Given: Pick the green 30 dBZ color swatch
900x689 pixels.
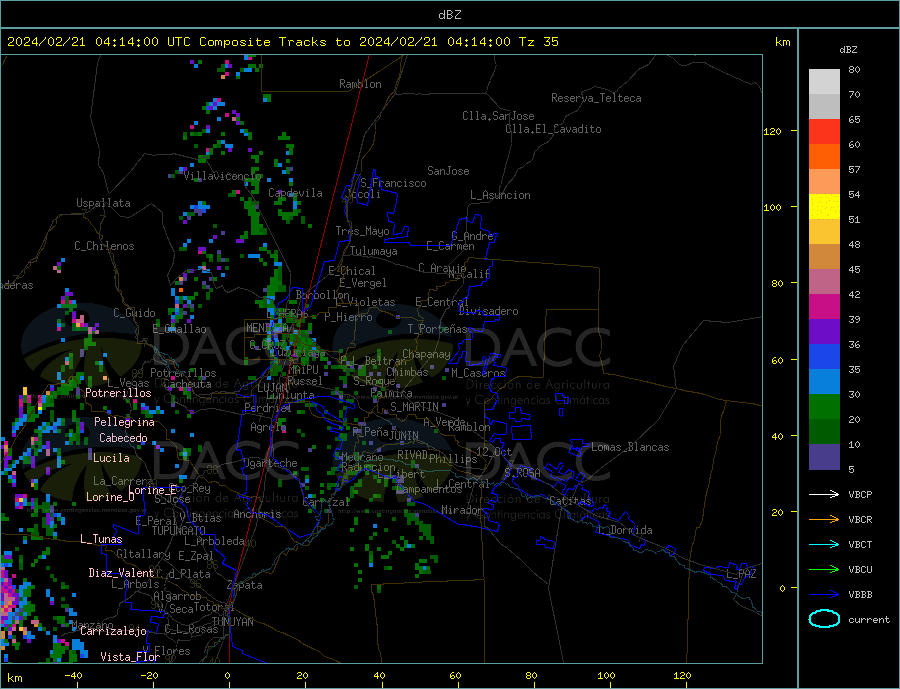Looking at the screenshot, I should click(x=824, y=407).
